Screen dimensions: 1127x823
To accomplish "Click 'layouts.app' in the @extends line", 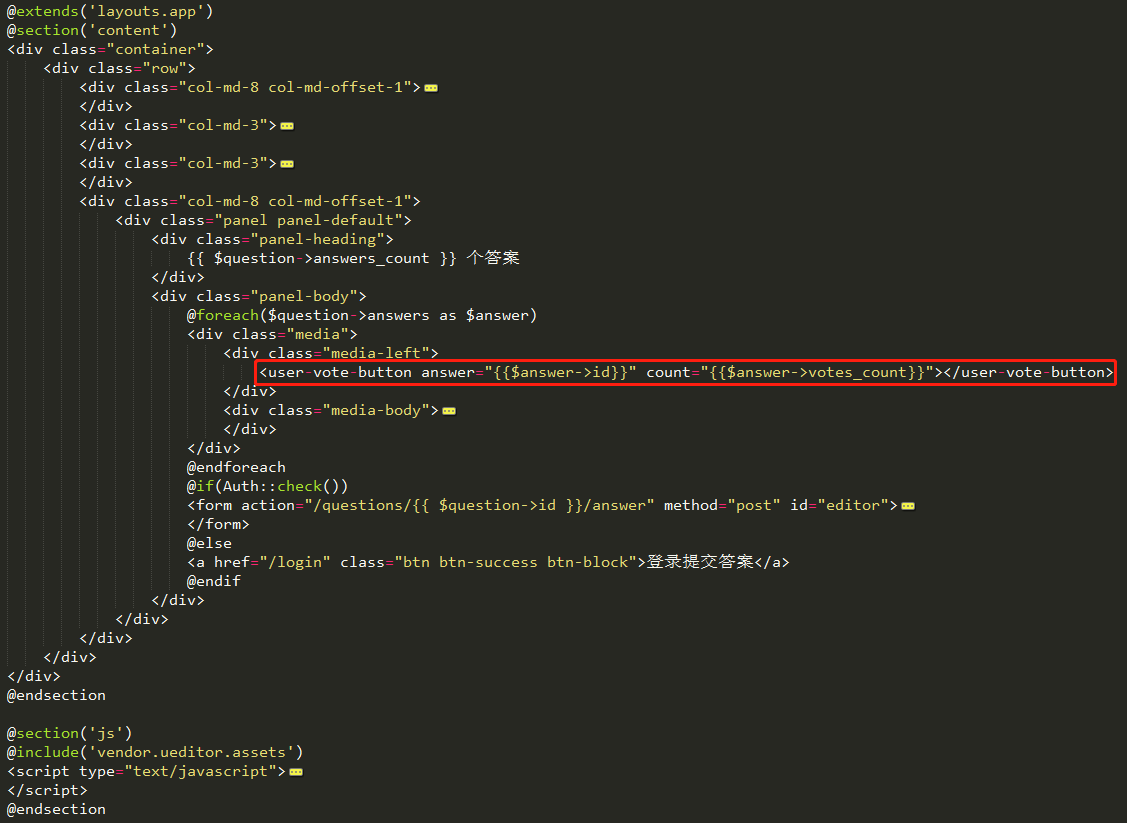I will (x=145, y=12).
